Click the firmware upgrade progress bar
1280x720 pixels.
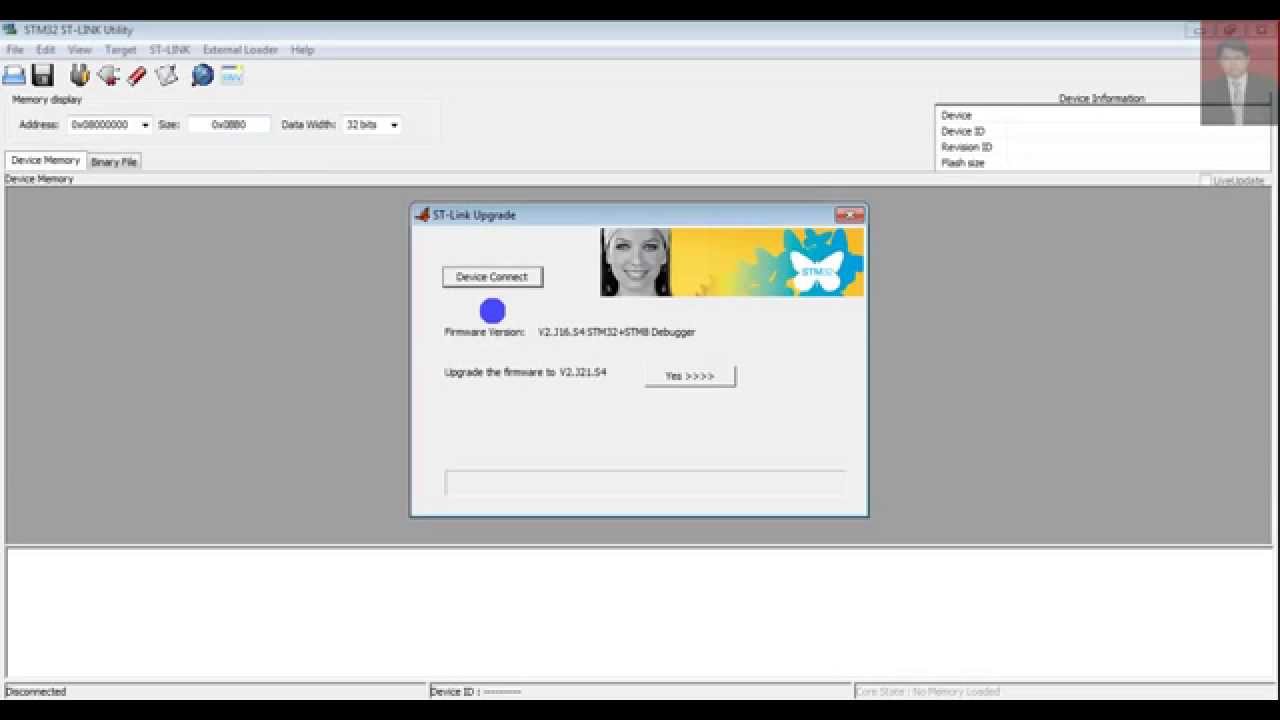[645, 483]
